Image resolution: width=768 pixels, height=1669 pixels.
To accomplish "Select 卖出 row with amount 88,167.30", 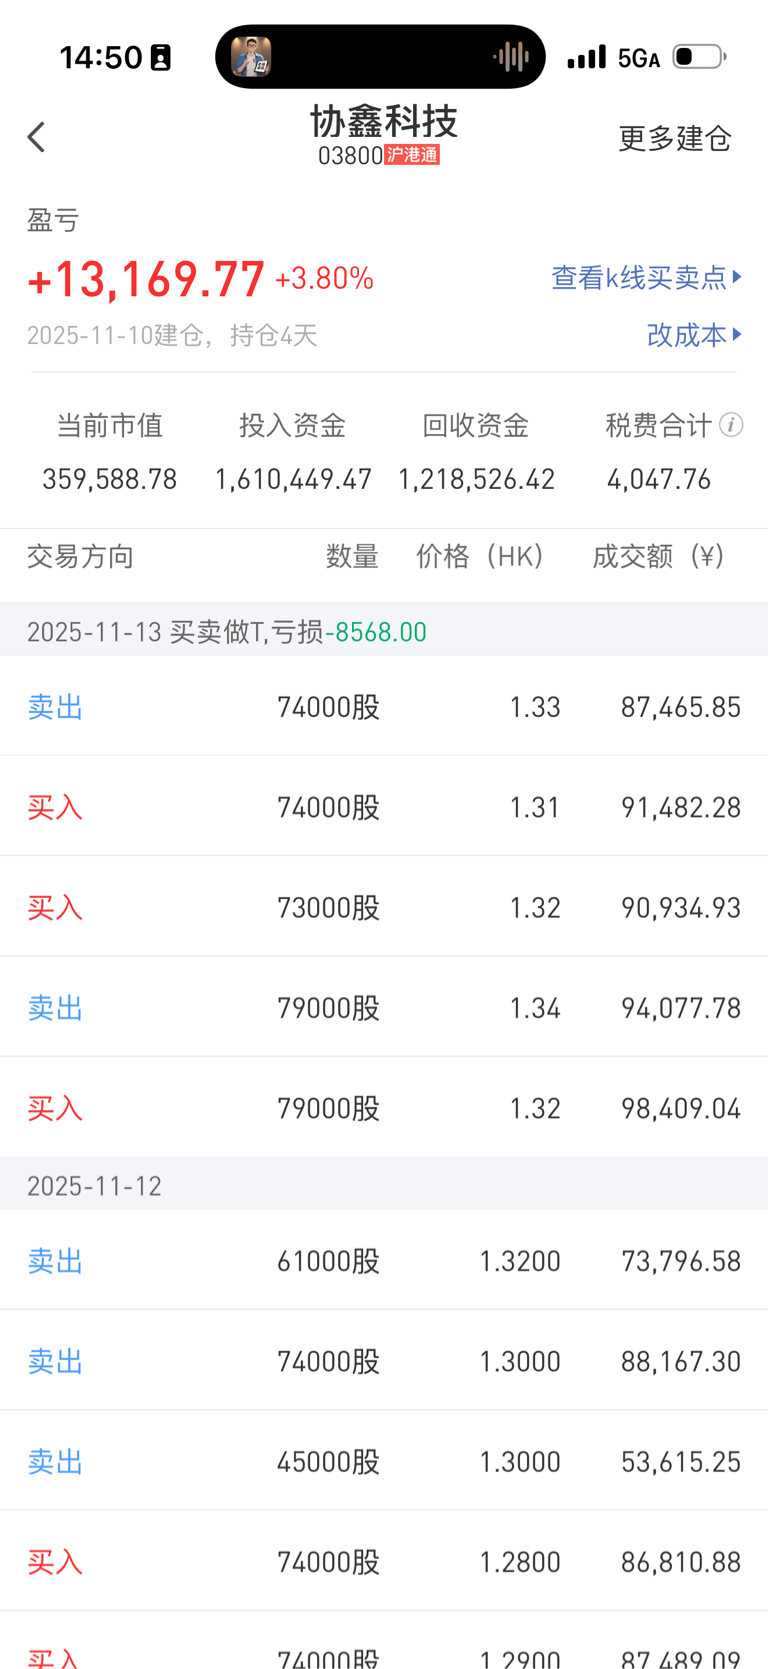I will click(384, 1360).
